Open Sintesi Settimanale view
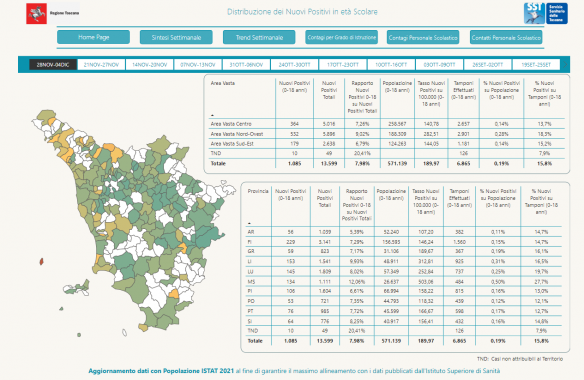The image size is (584, 380). click(x=176, y=37)
